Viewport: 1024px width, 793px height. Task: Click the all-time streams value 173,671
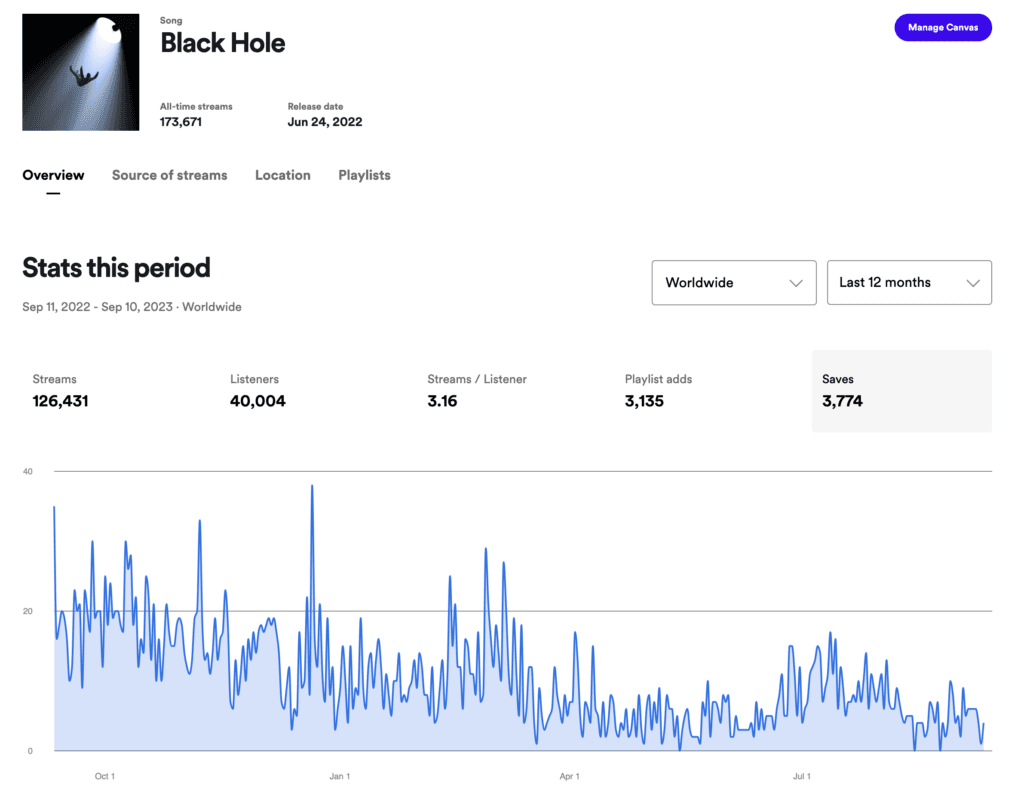point(181,122)
